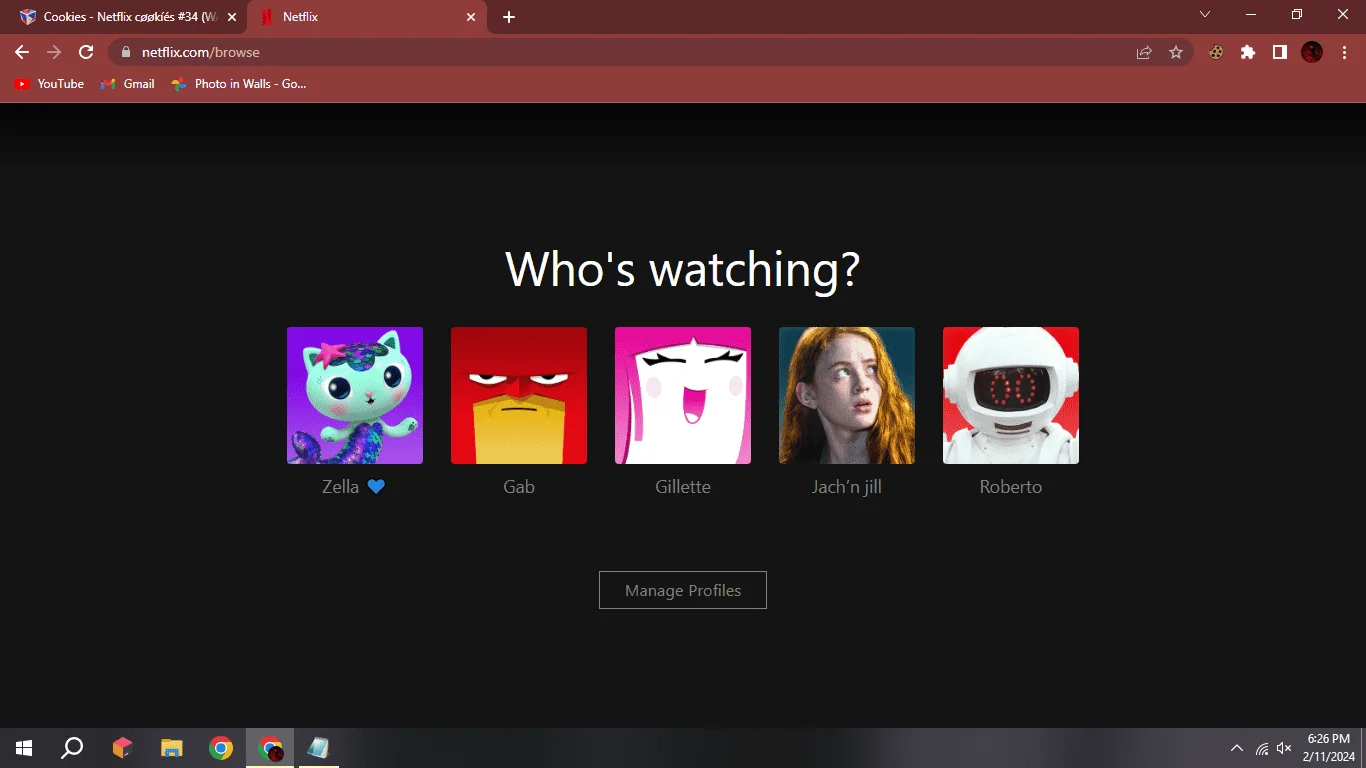Screen dimensions: 1366x768
Task: Go forward to the next page
Action: pos(54,52)
